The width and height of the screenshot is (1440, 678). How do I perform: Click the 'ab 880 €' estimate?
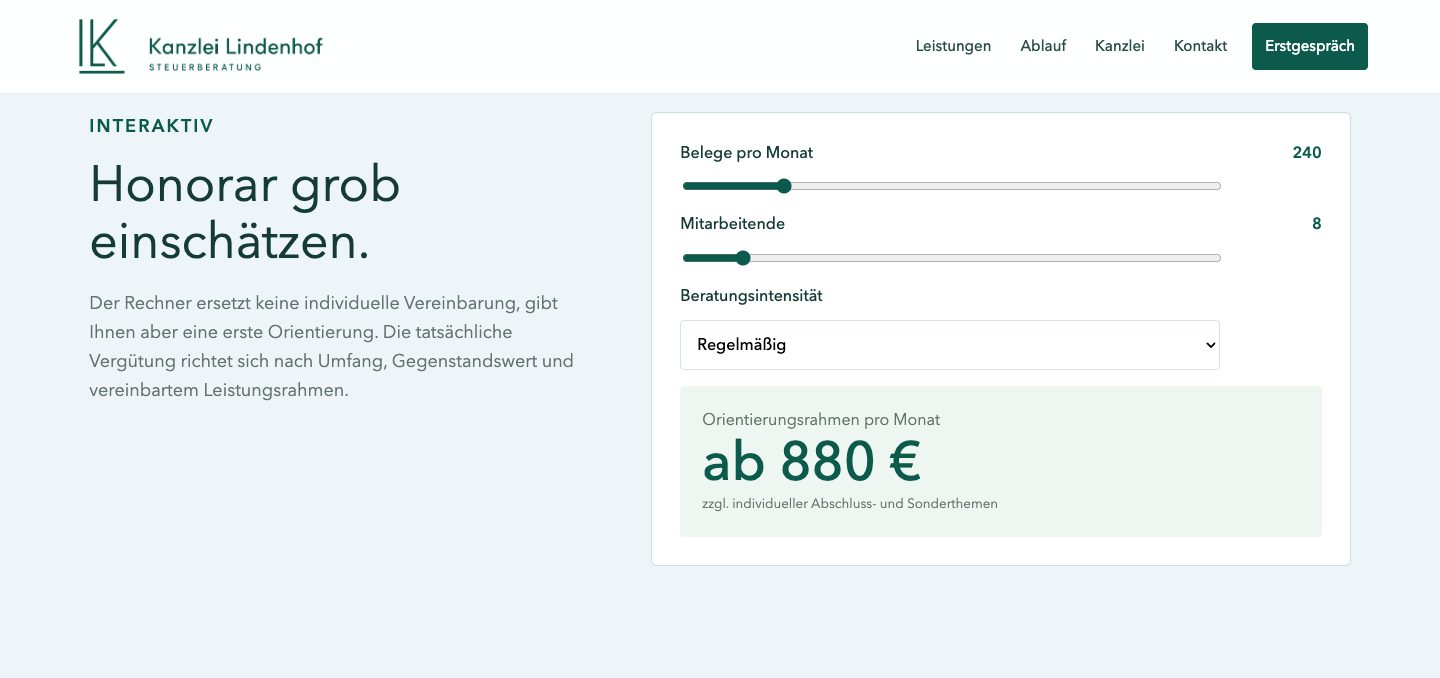tap(811, 462)
